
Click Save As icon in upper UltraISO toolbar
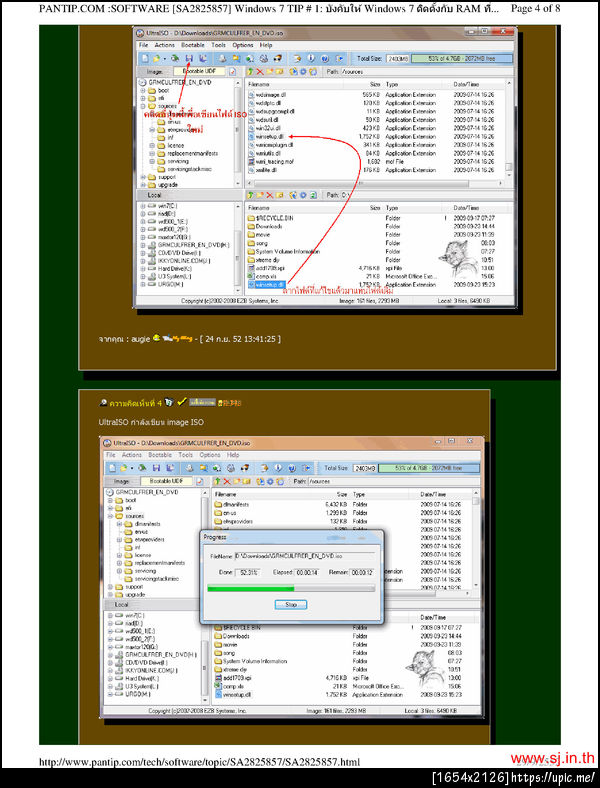tap(203, 58)
